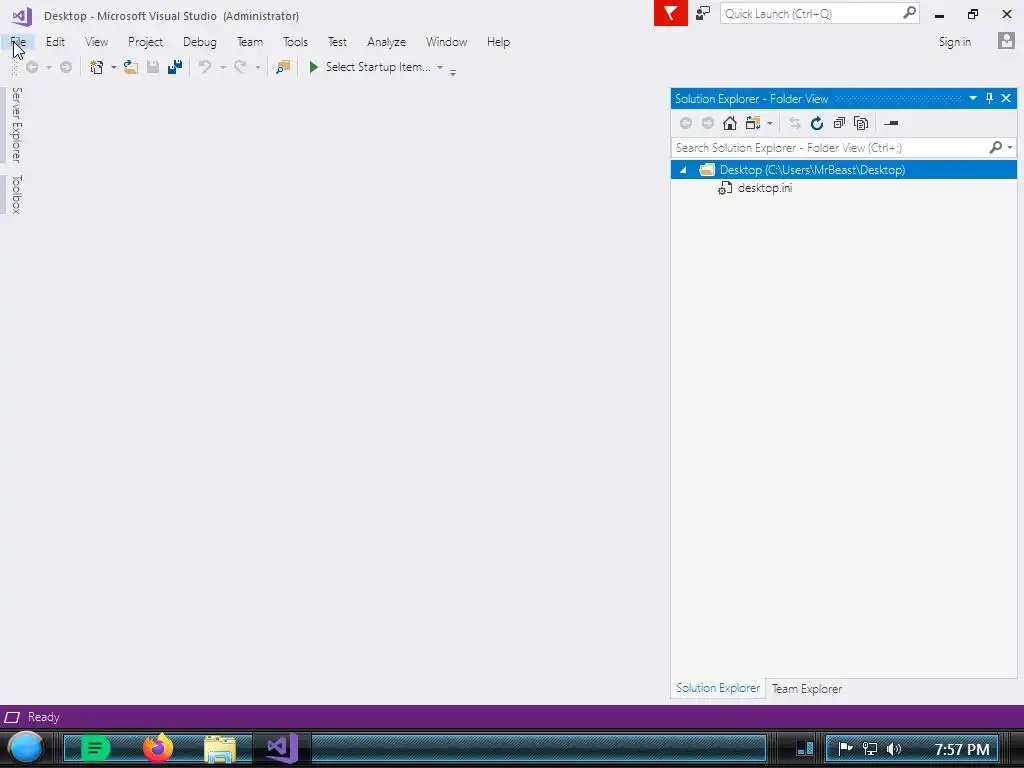
Task: Open the Tools menu
Action: pos(295,42)
